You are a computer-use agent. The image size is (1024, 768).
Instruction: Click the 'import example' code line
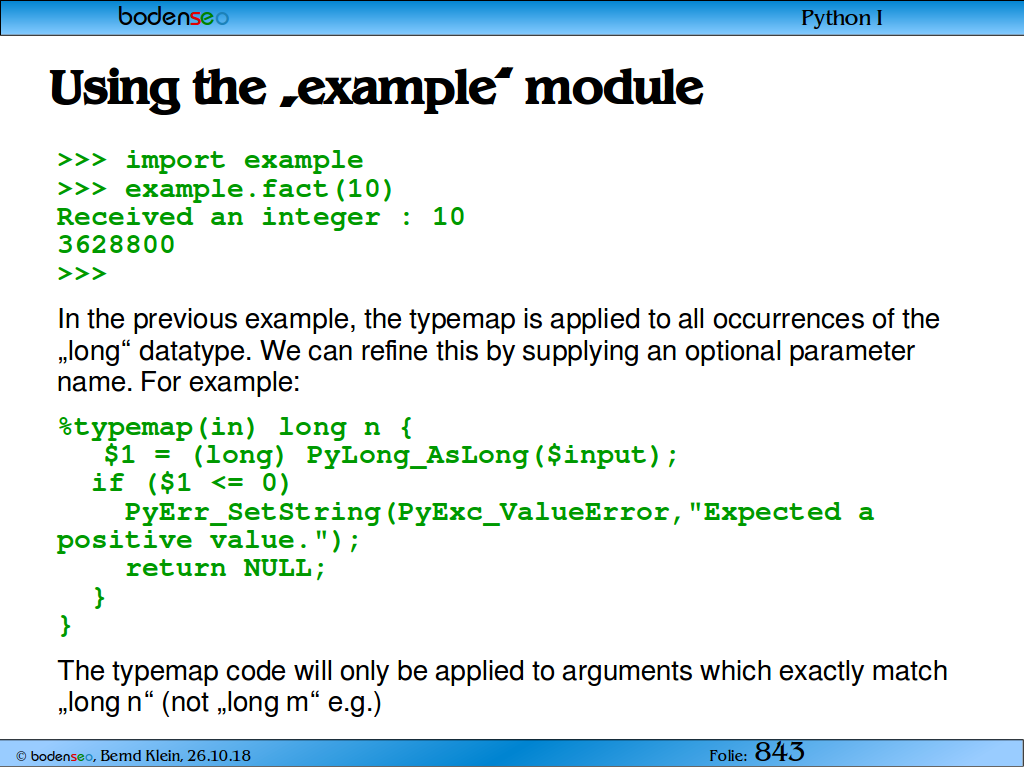pyautogui.click(x=210, y=160)
